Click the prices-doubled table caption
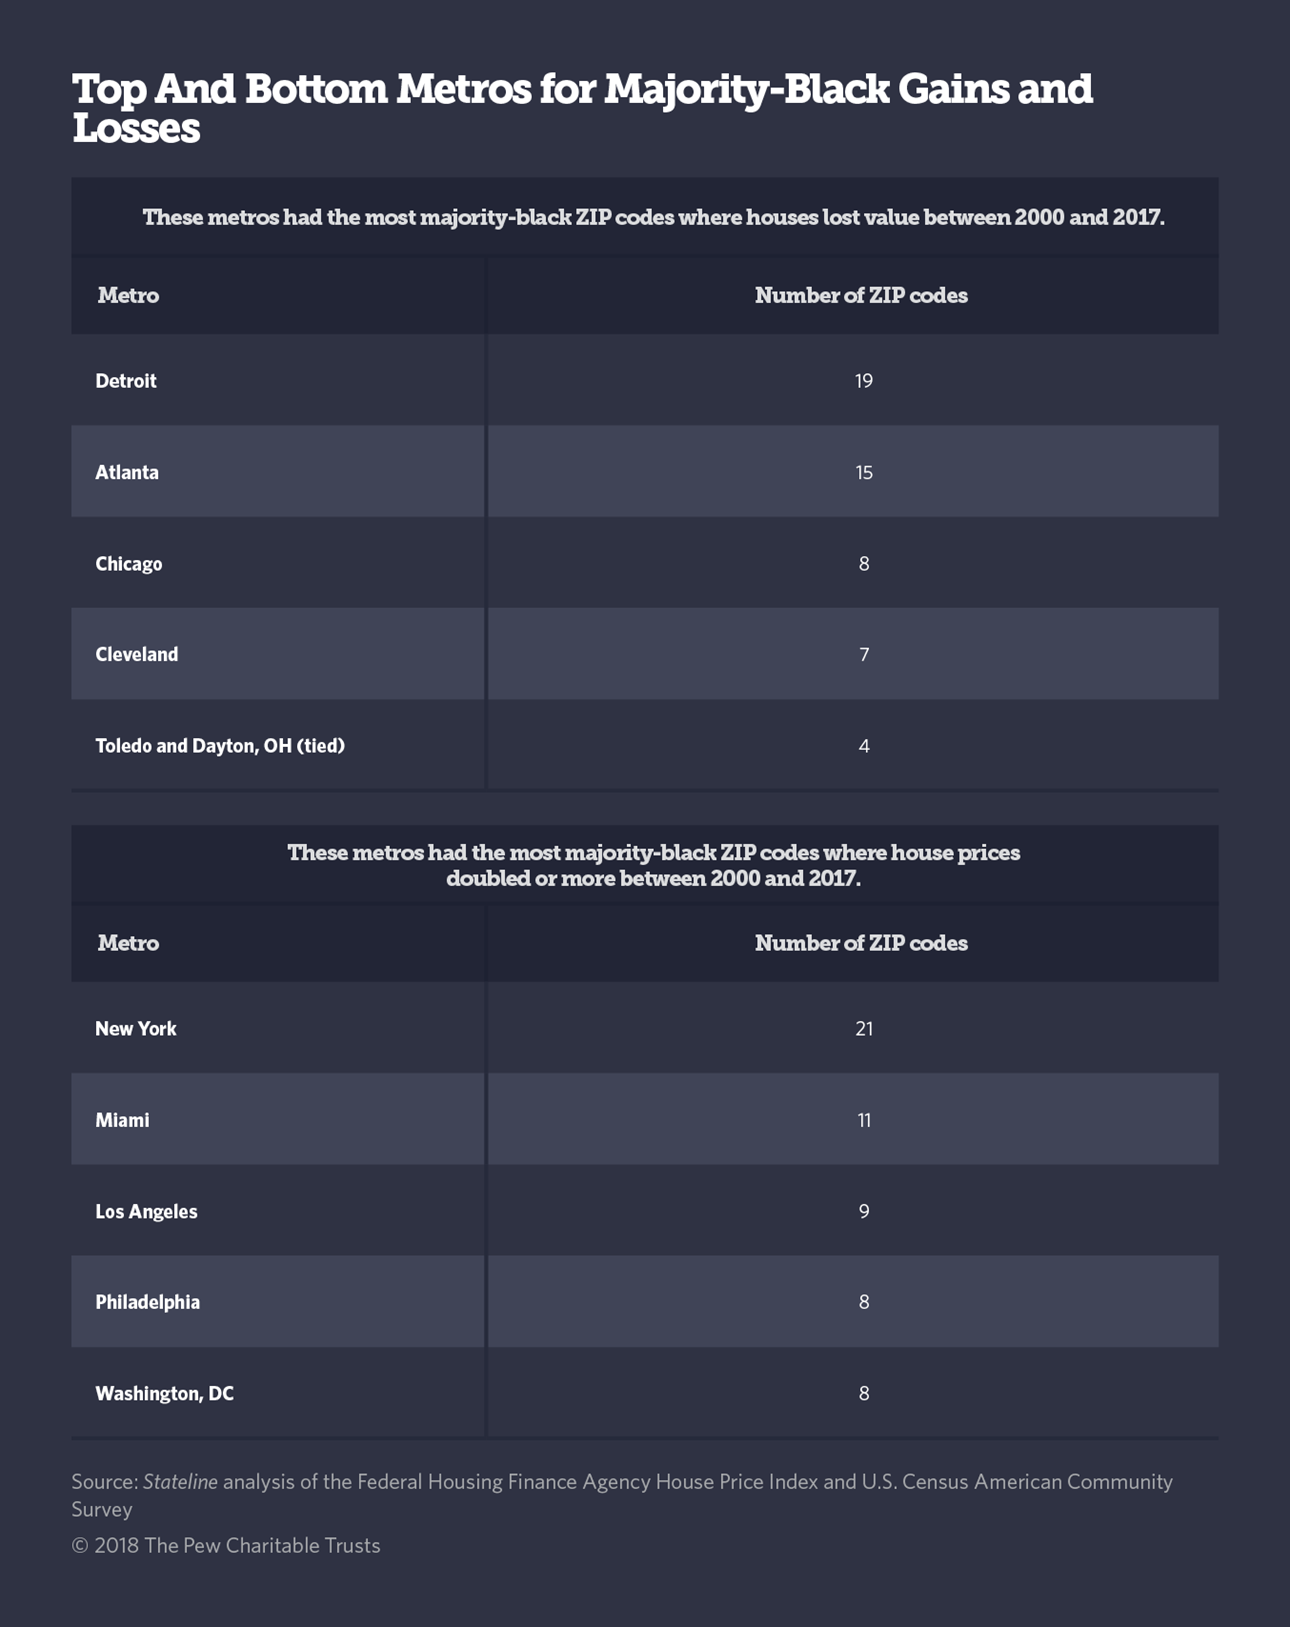1290x1627 pixels. click(653, 865)
